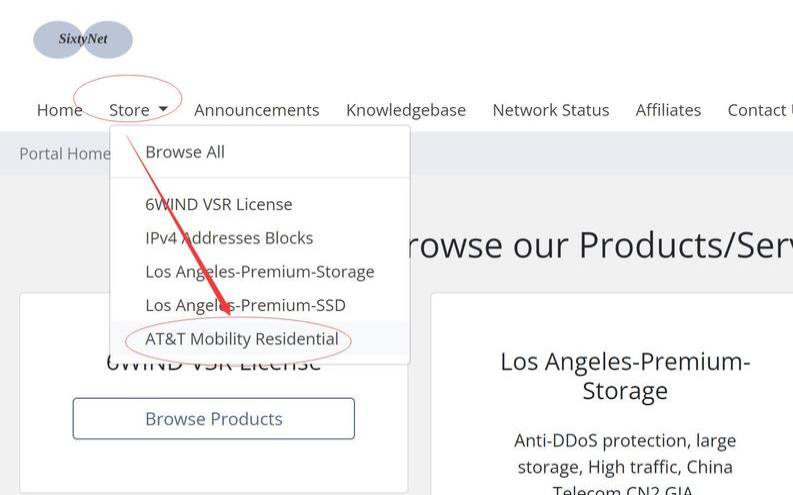This screenshot has width=793, height=495.
Task: Click the caret arrow beside Store
Action: tap(162, 109)
